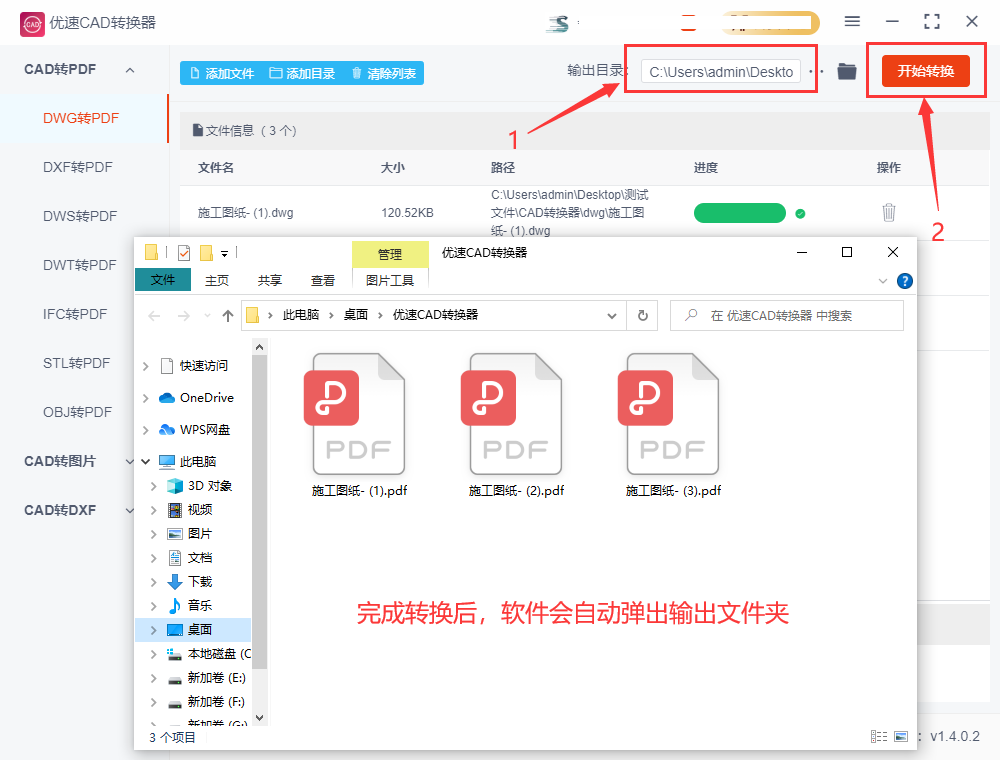Image resolution: width=1000 pixels, height=760 pixels.
Task: Collapse the 此电脑 tree node
Action: coord(145,461)
